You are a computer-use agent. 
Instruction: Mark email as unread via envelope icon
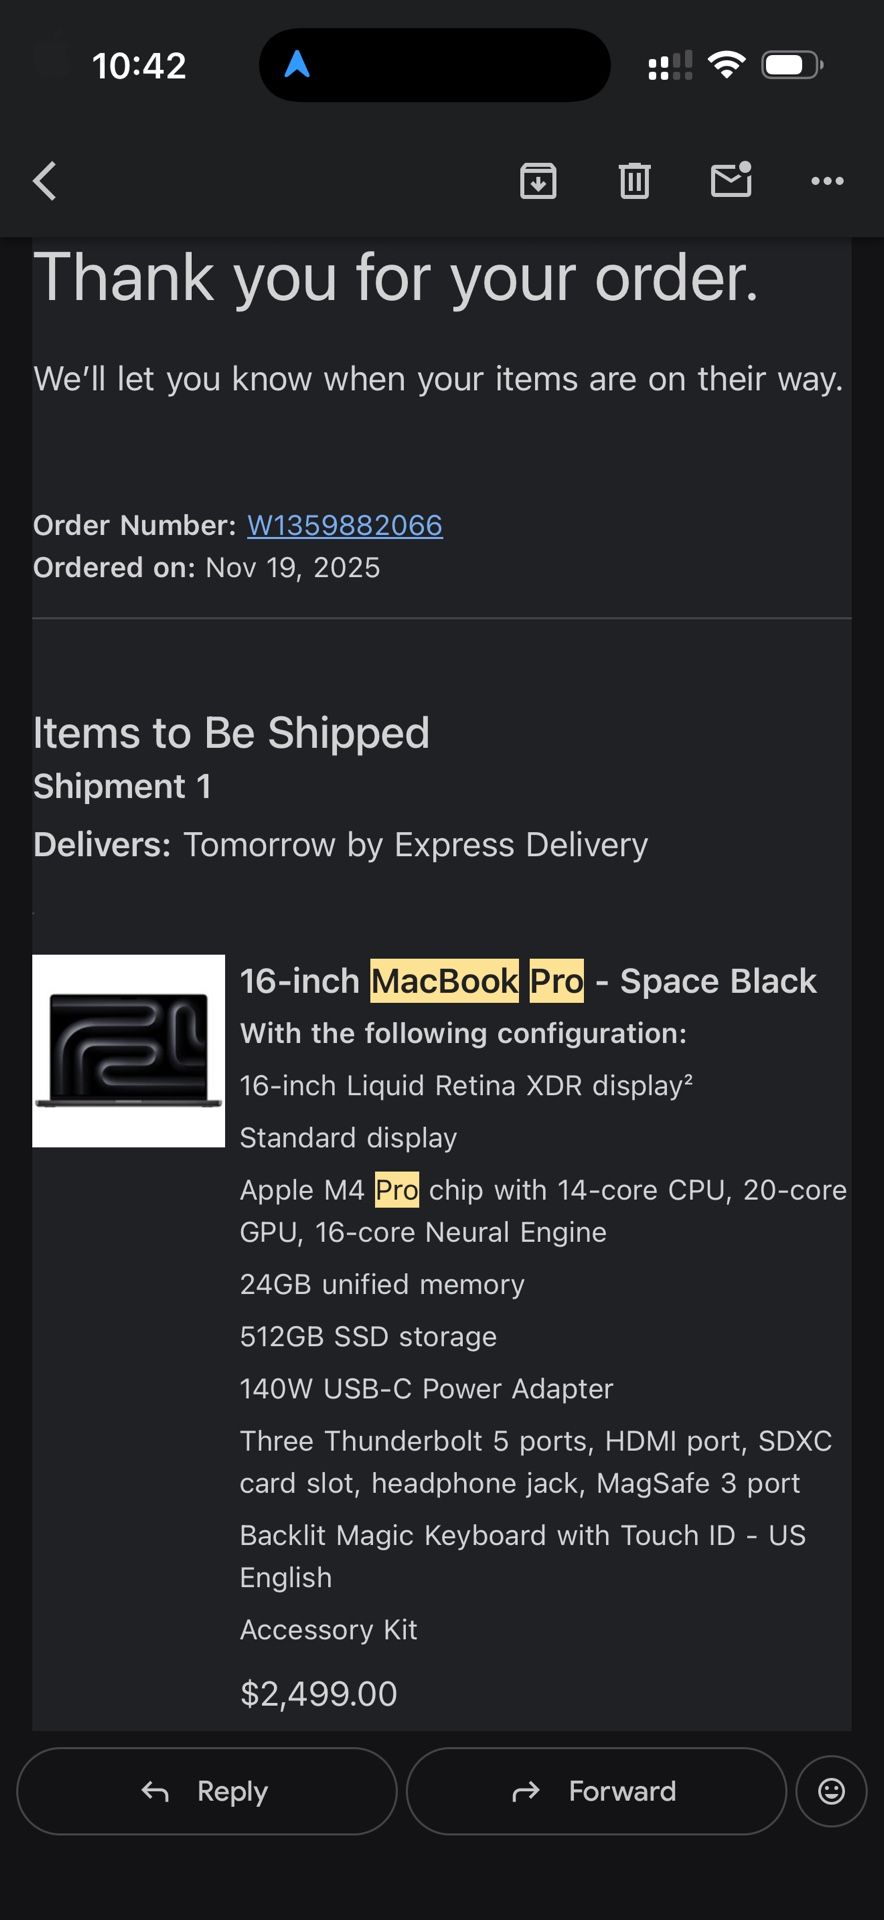click(x=731, y=180)
